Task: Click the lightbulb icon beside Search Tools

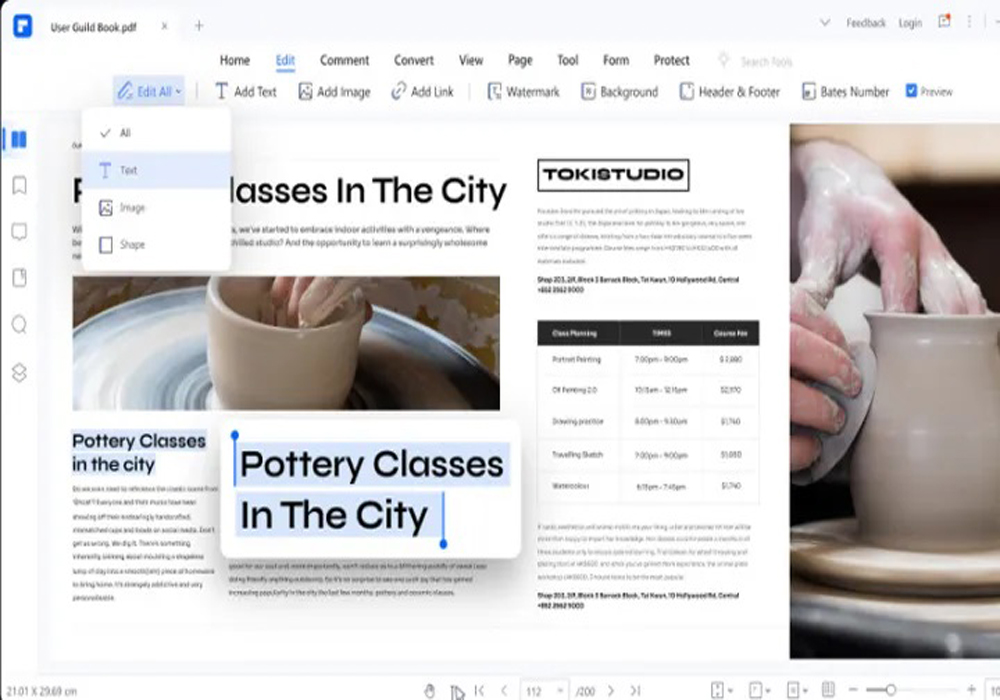Action: point(723,60)
